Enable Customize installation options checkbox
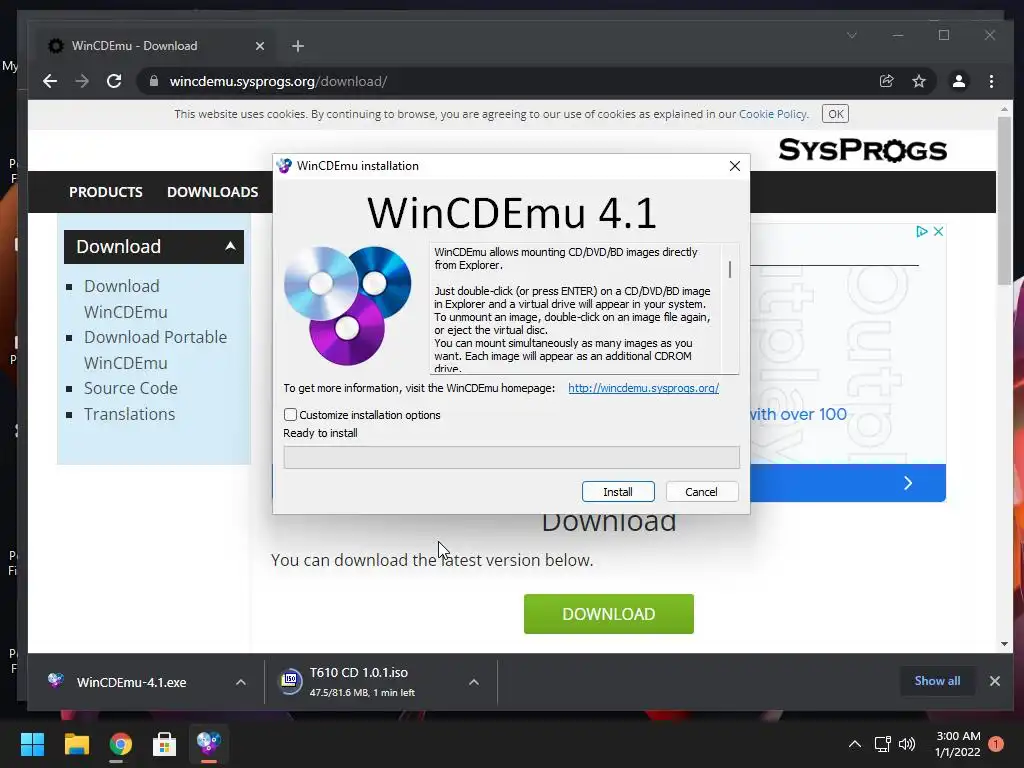 tap(291, 415)
